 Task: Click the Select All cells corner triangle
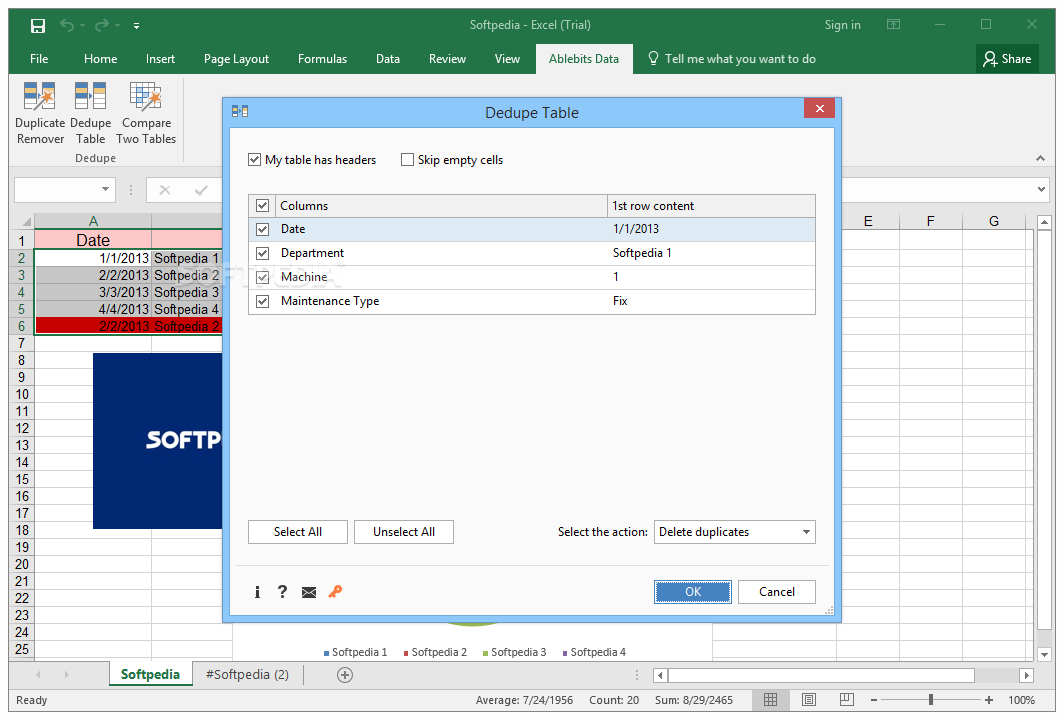(x=25, y=221)
